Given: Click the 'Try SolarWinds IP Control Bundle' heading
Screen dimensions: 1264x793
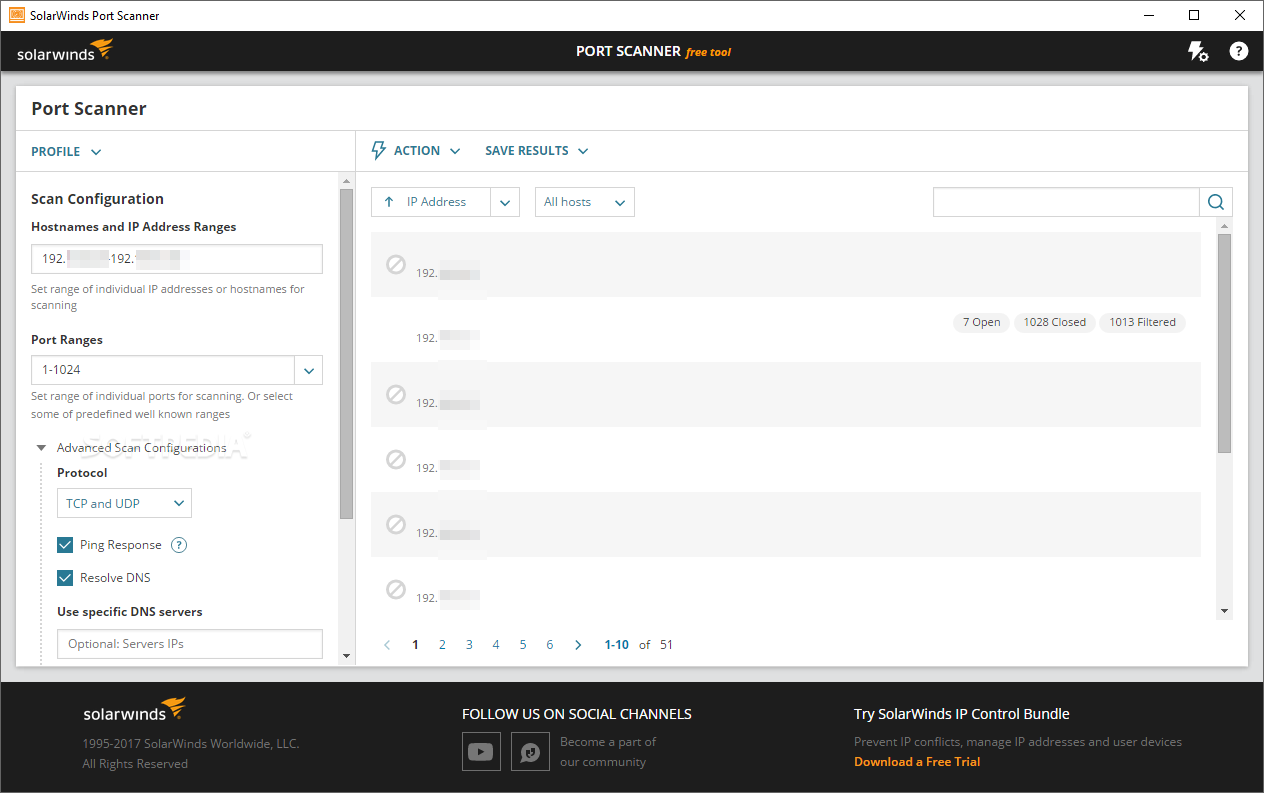Looking at the screenshot, I should pos(962,714).
